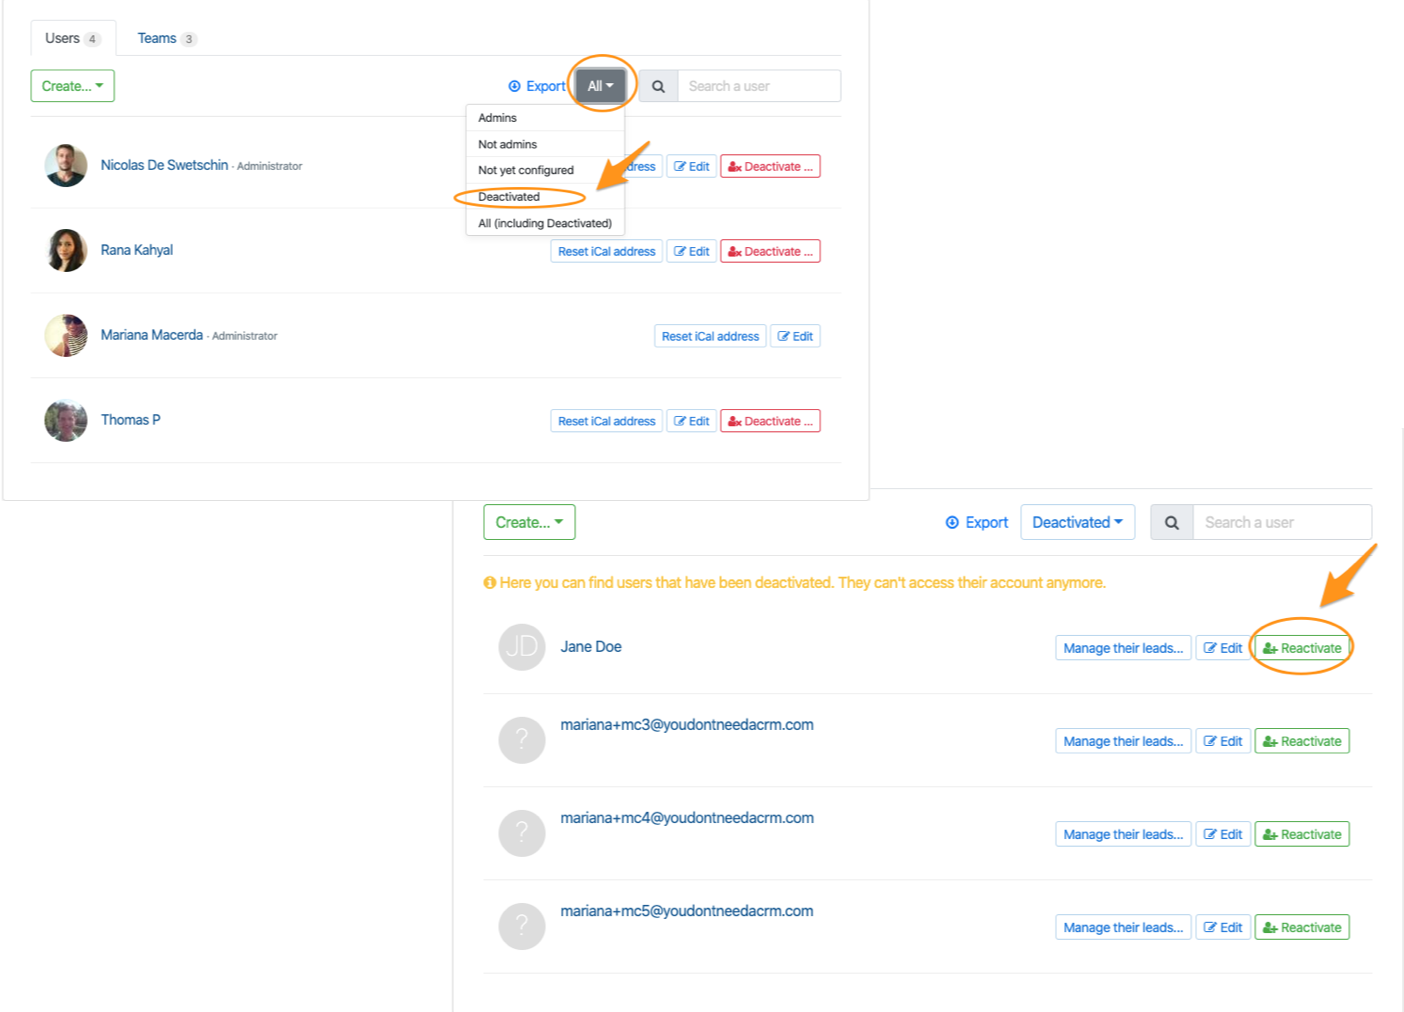1404x1012 pixels.
Task: Choose Not yet configured filter option
Action: click(526, 171)
